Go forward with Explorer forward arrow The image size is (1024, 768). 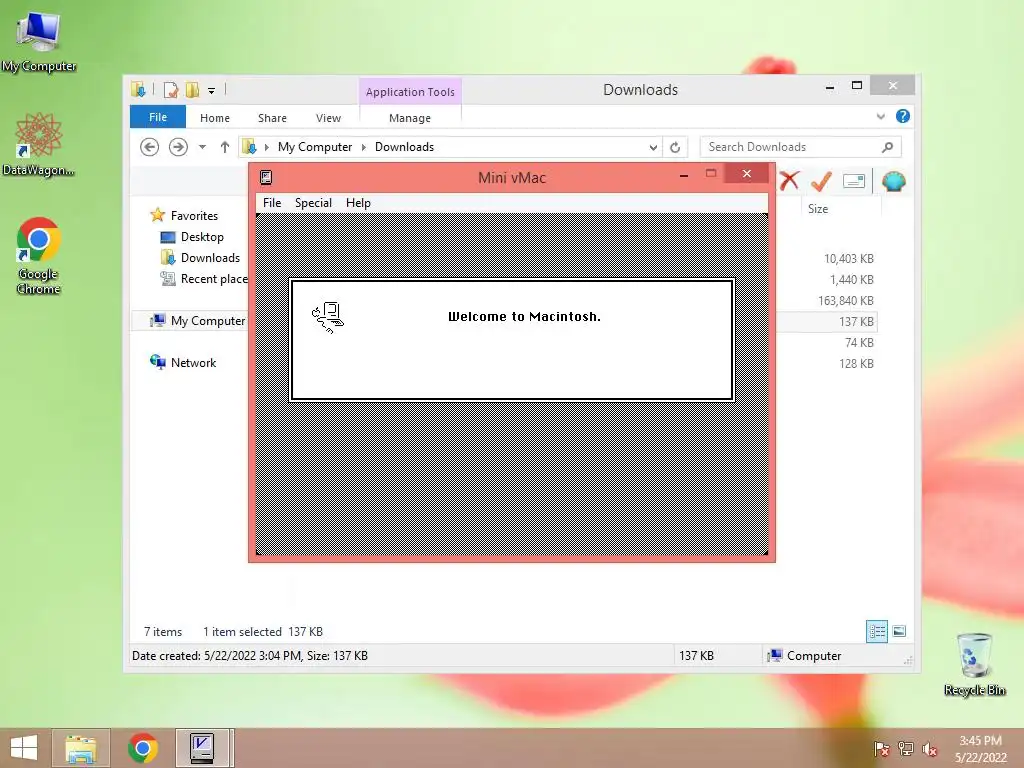178,147
